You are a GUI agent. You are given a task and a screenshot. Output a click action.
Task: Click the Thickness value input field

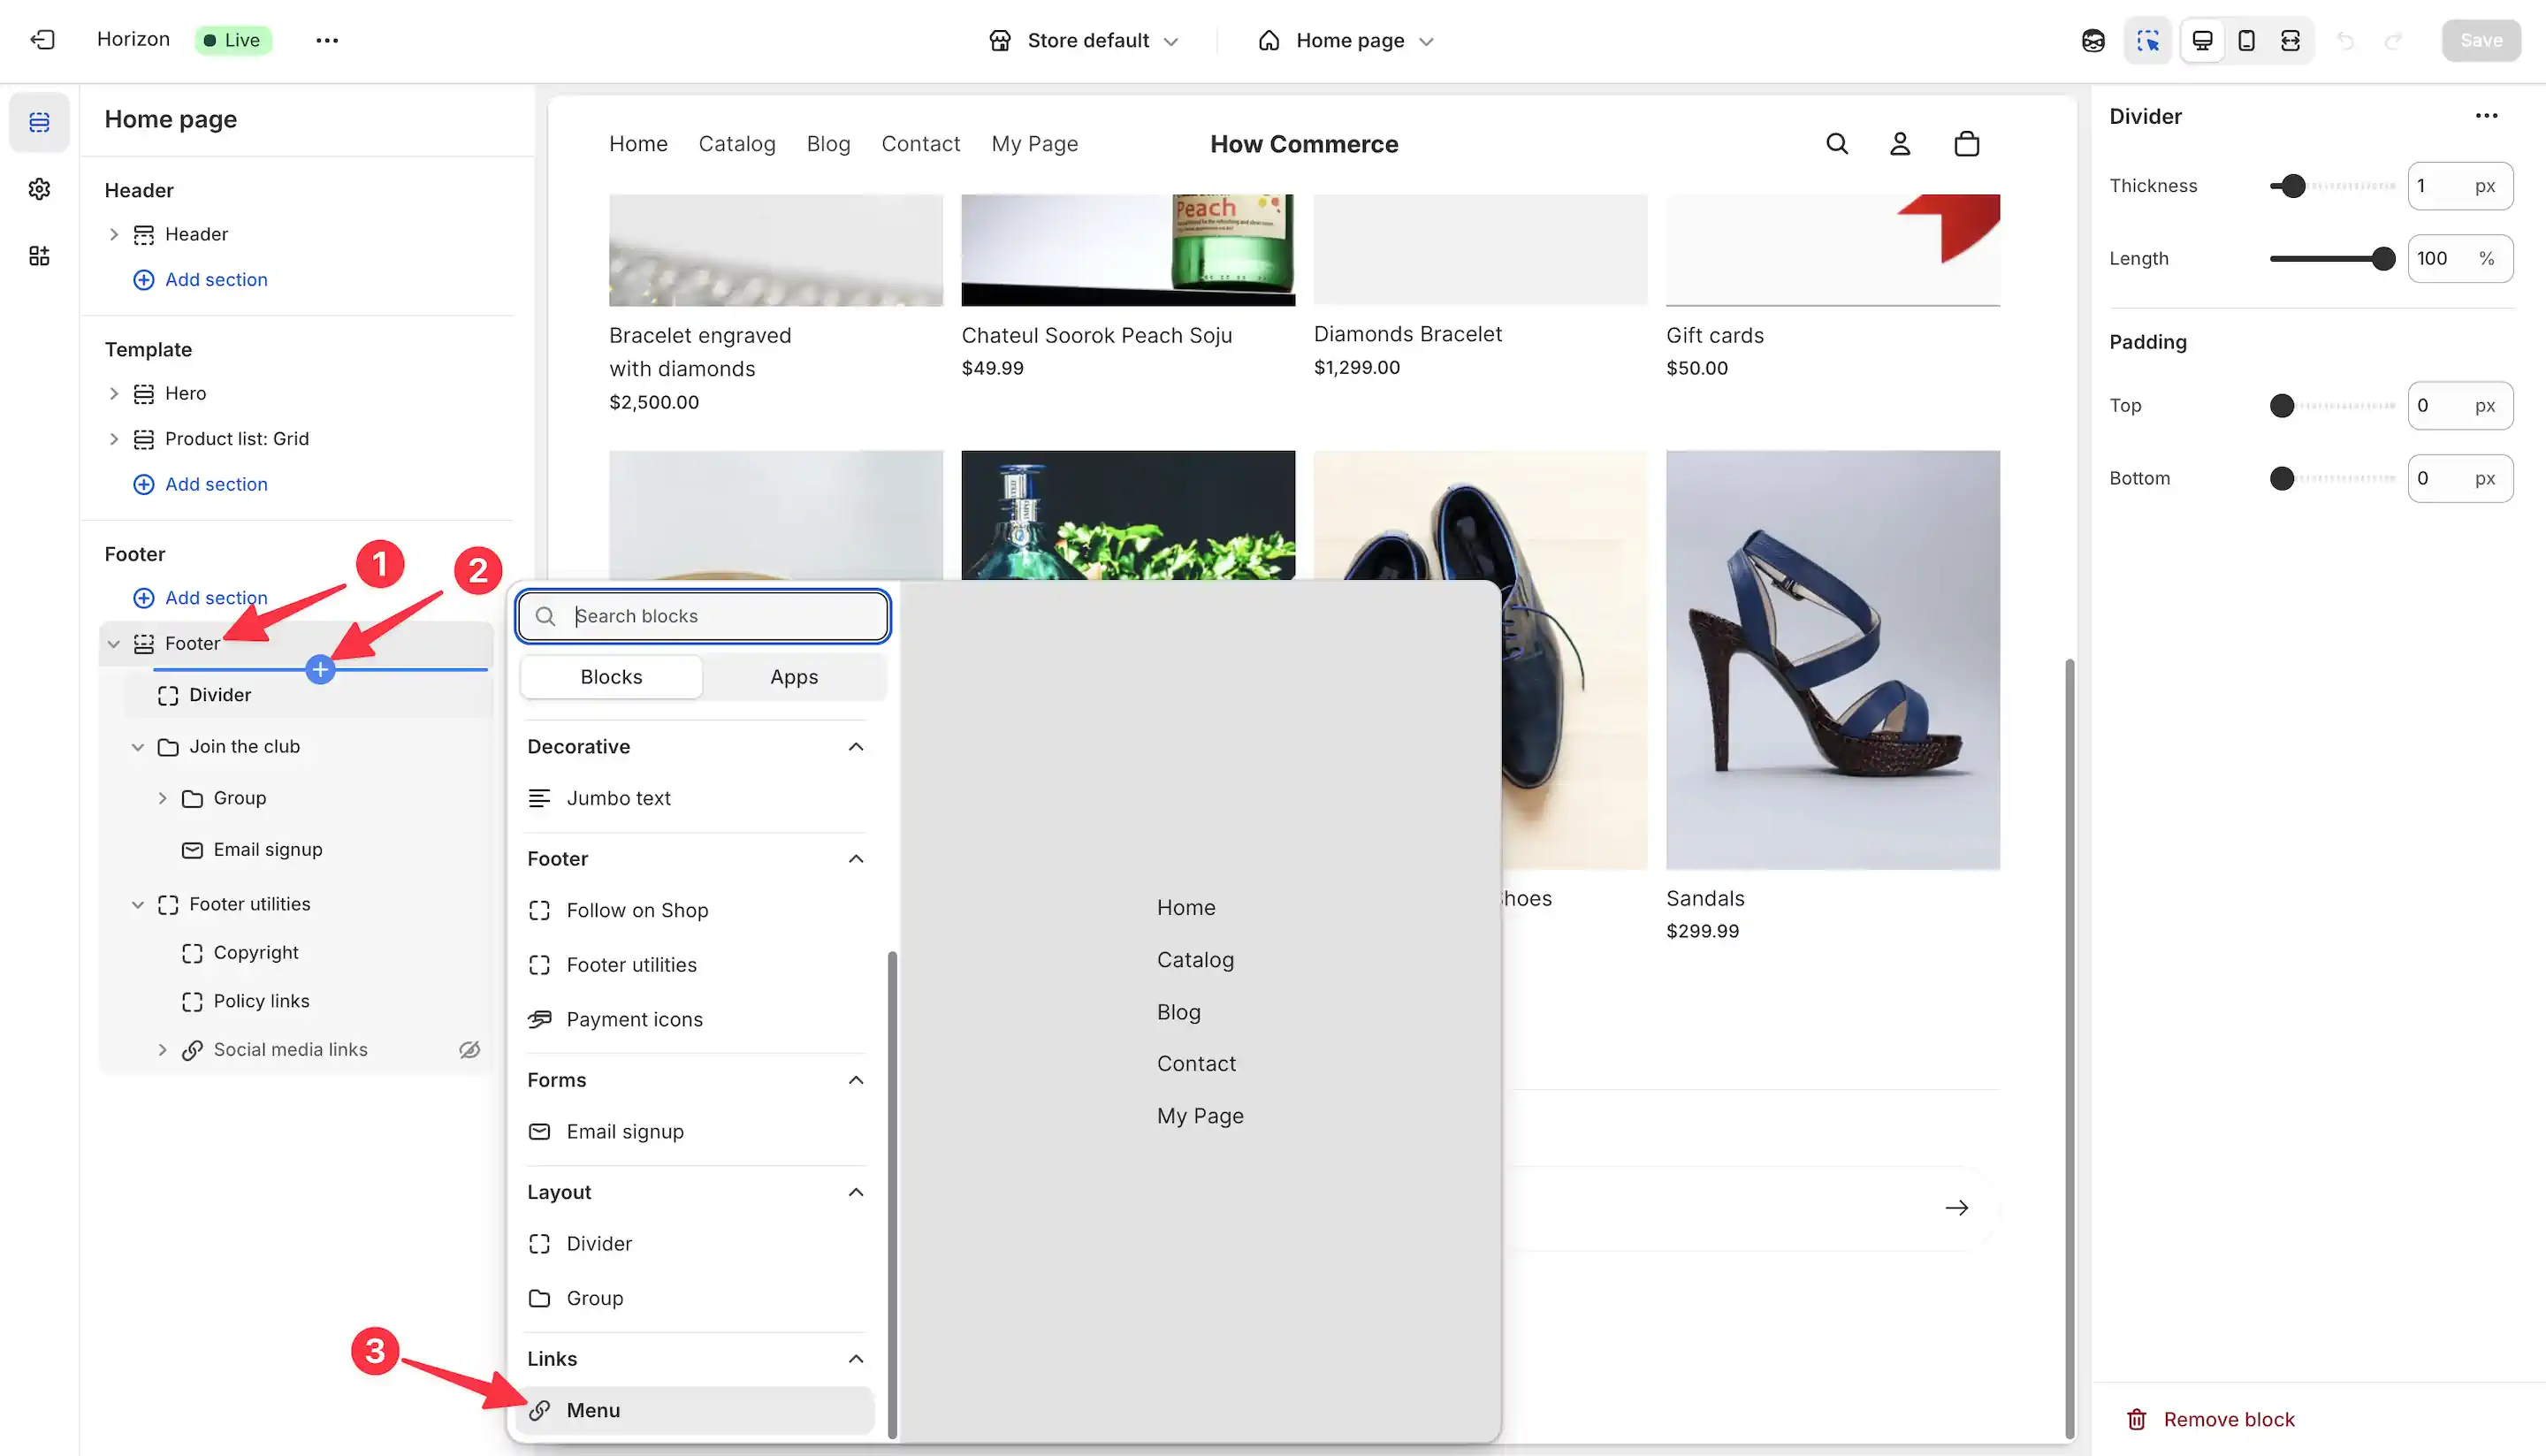(2460, 186)
